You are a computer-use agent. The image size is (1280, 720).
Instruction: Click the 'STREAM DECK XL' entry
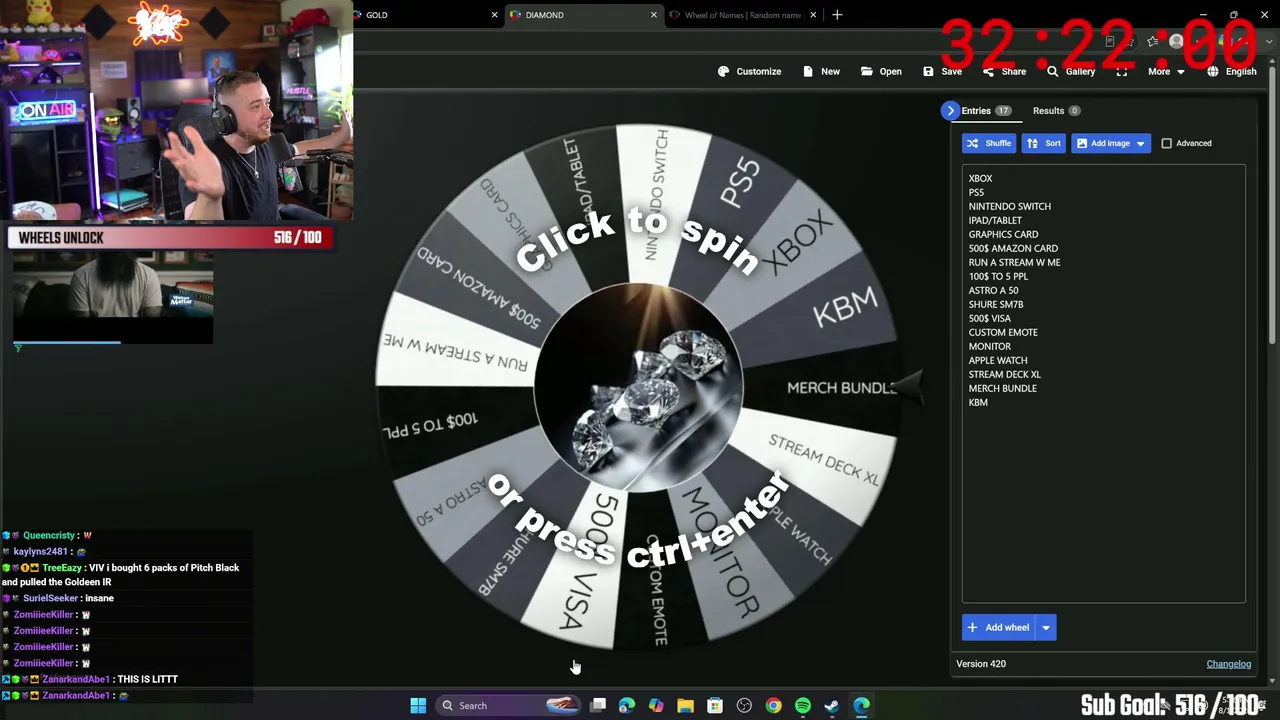coord(1004,374)
